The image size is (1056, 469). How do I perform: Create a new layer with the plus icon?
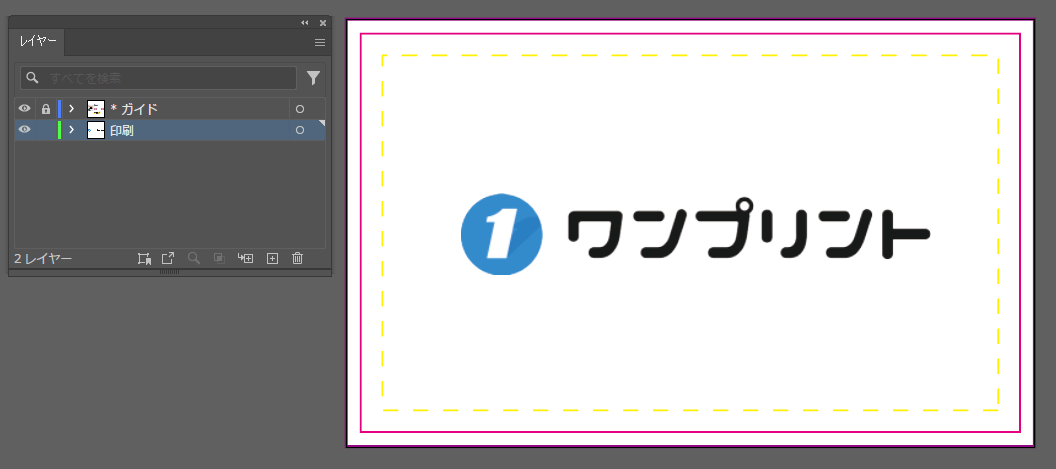[x=272, y=258]
